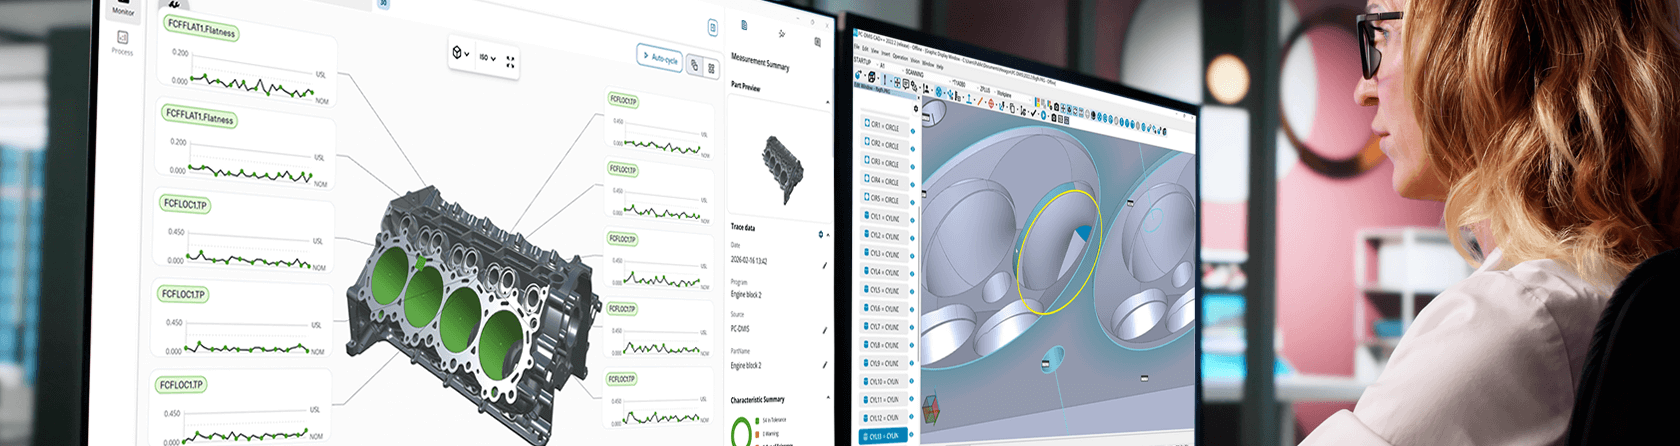
Task: Select CYL10 = CYLINDER in feature list
Action: tap(884, 381)
